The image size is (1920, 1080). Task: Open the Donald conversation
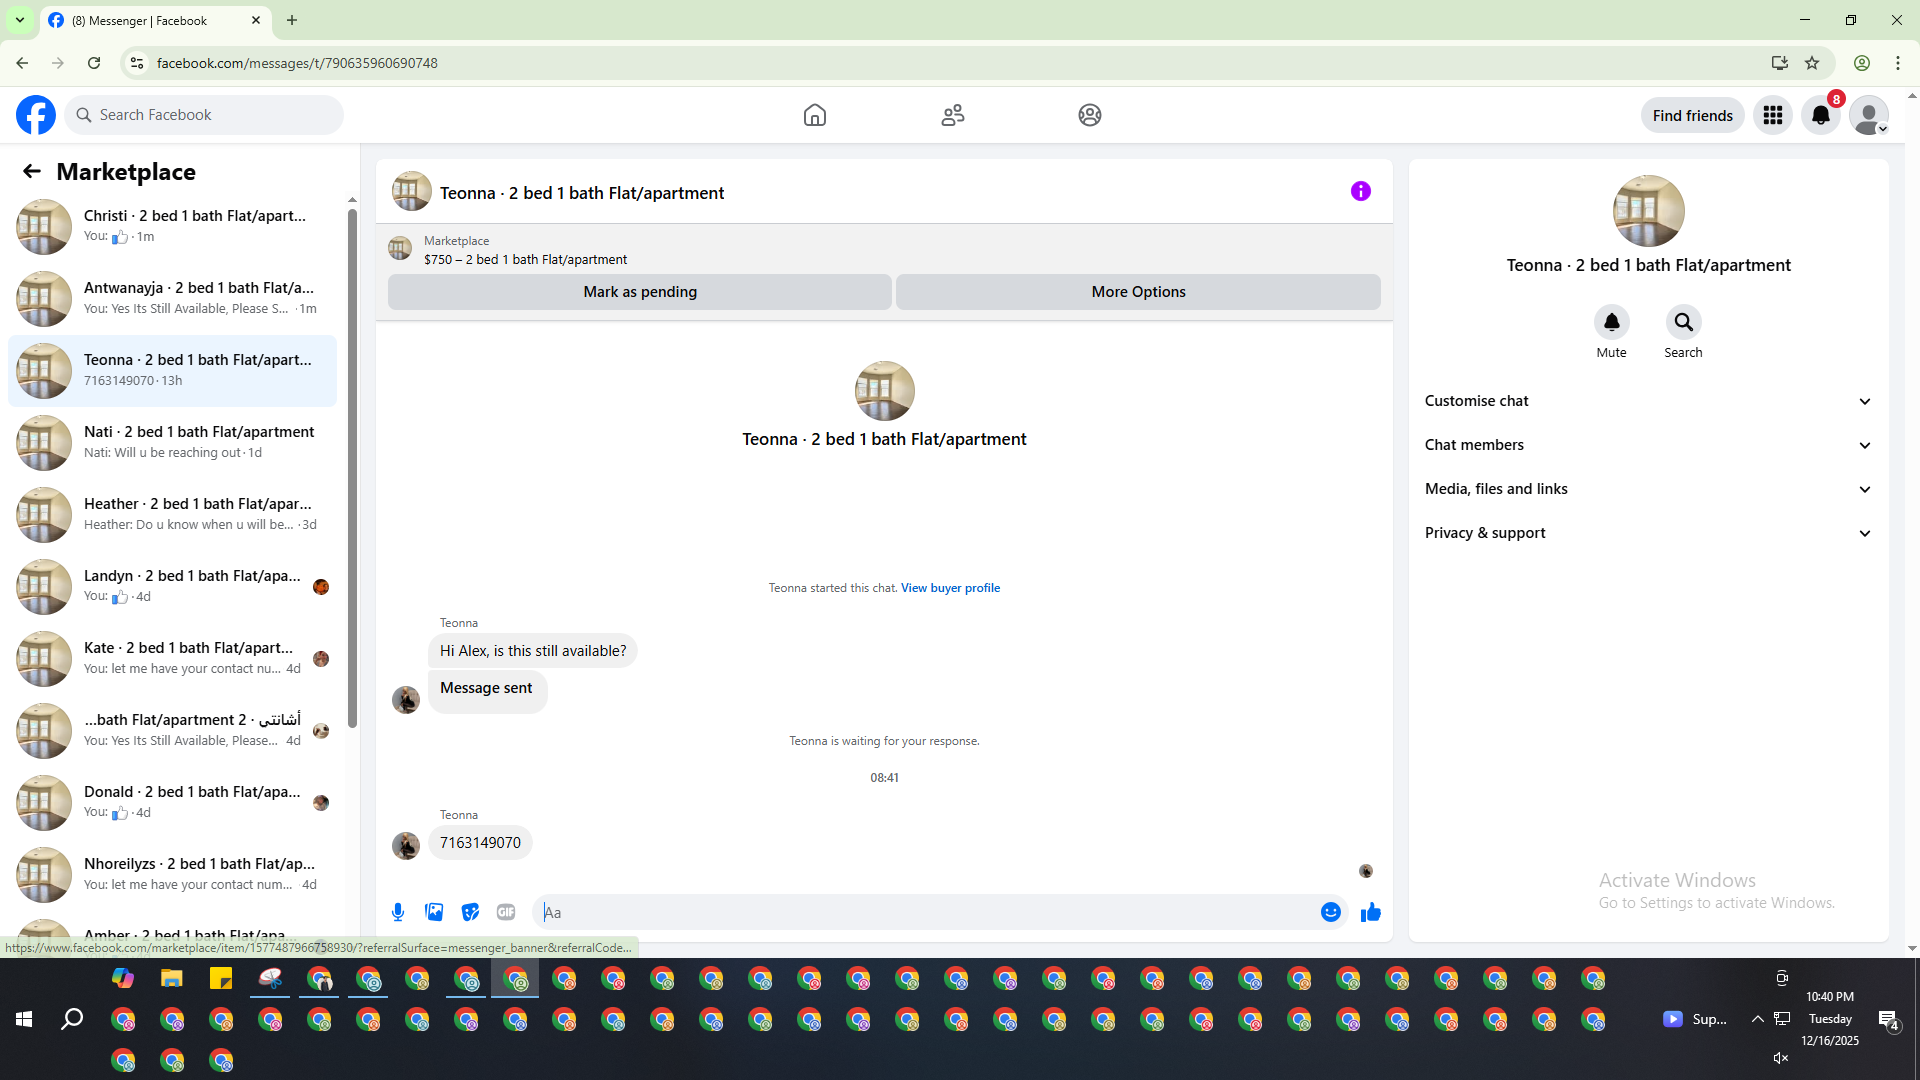172,803
